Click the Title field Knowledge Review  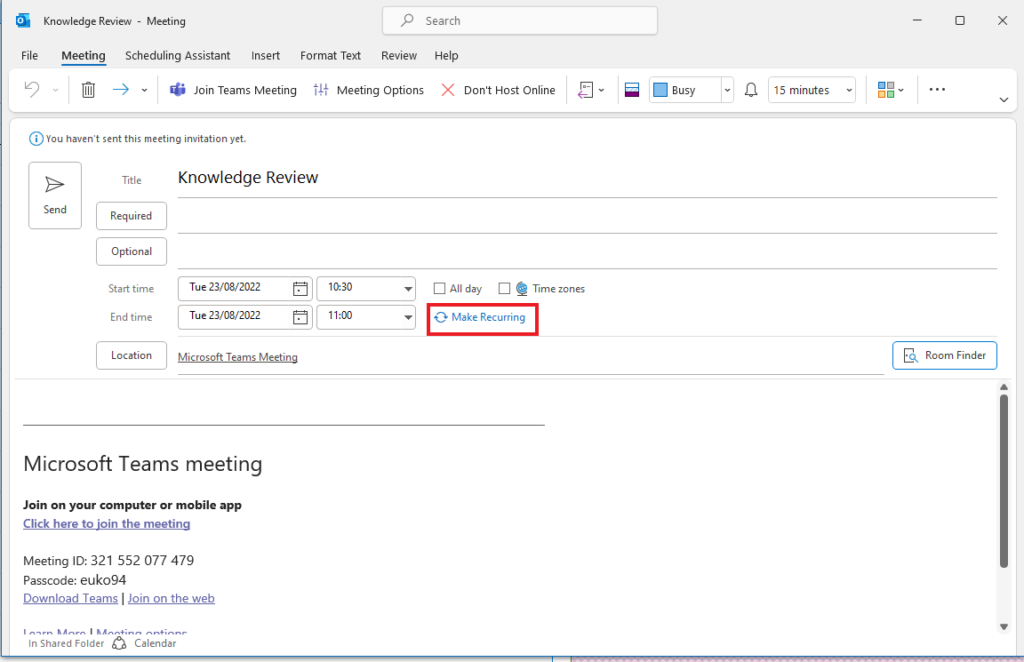pyautogui.click(x=587, y=178)
